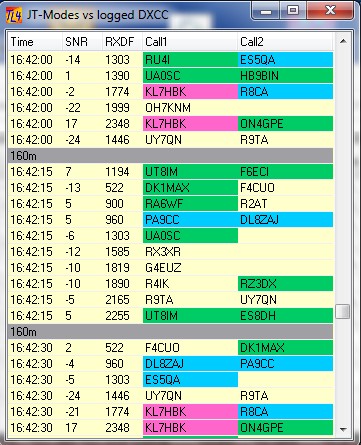
Task: Select DL8ZAJ in the 16:42:30 row
Action: click(x=190, y=364)
